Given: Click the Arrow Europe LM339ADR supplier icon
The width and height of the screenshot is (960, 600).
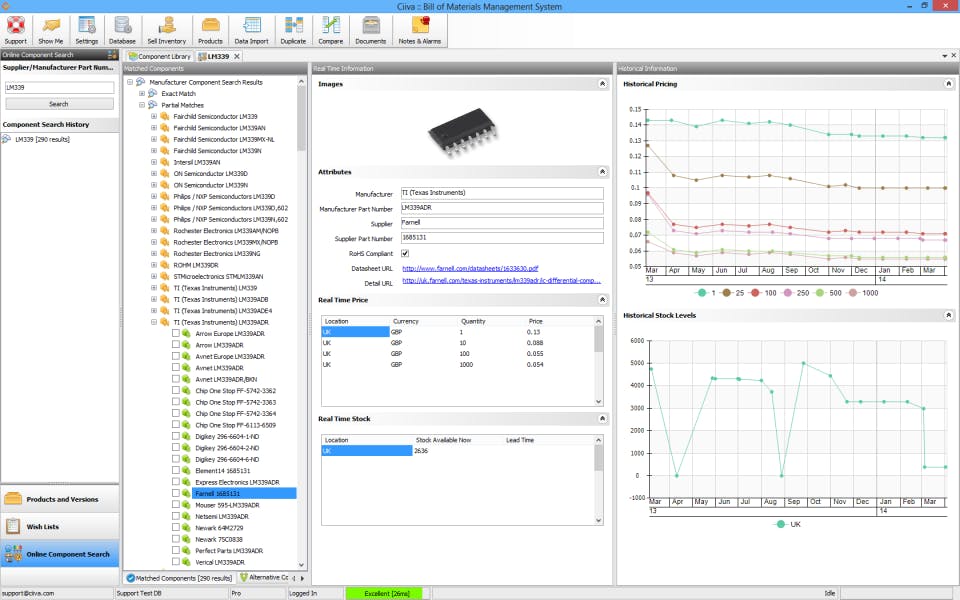Looking at the screenshot, I should tap(186, 334).
